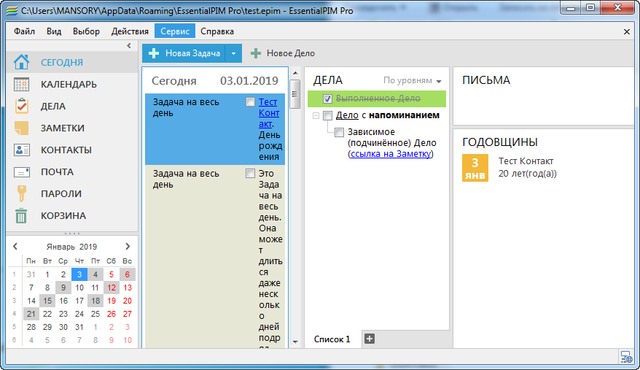Select January 12 in mini calendar

click(x=111, y=288)
